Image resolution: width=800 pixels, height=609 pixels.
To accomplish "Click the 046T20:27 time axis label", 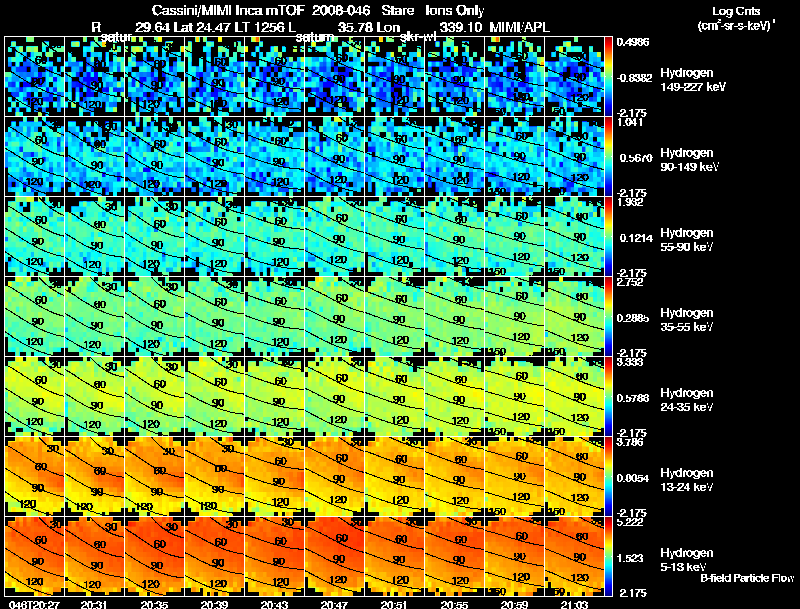I will pyautogui.click(x=34, y=604).
